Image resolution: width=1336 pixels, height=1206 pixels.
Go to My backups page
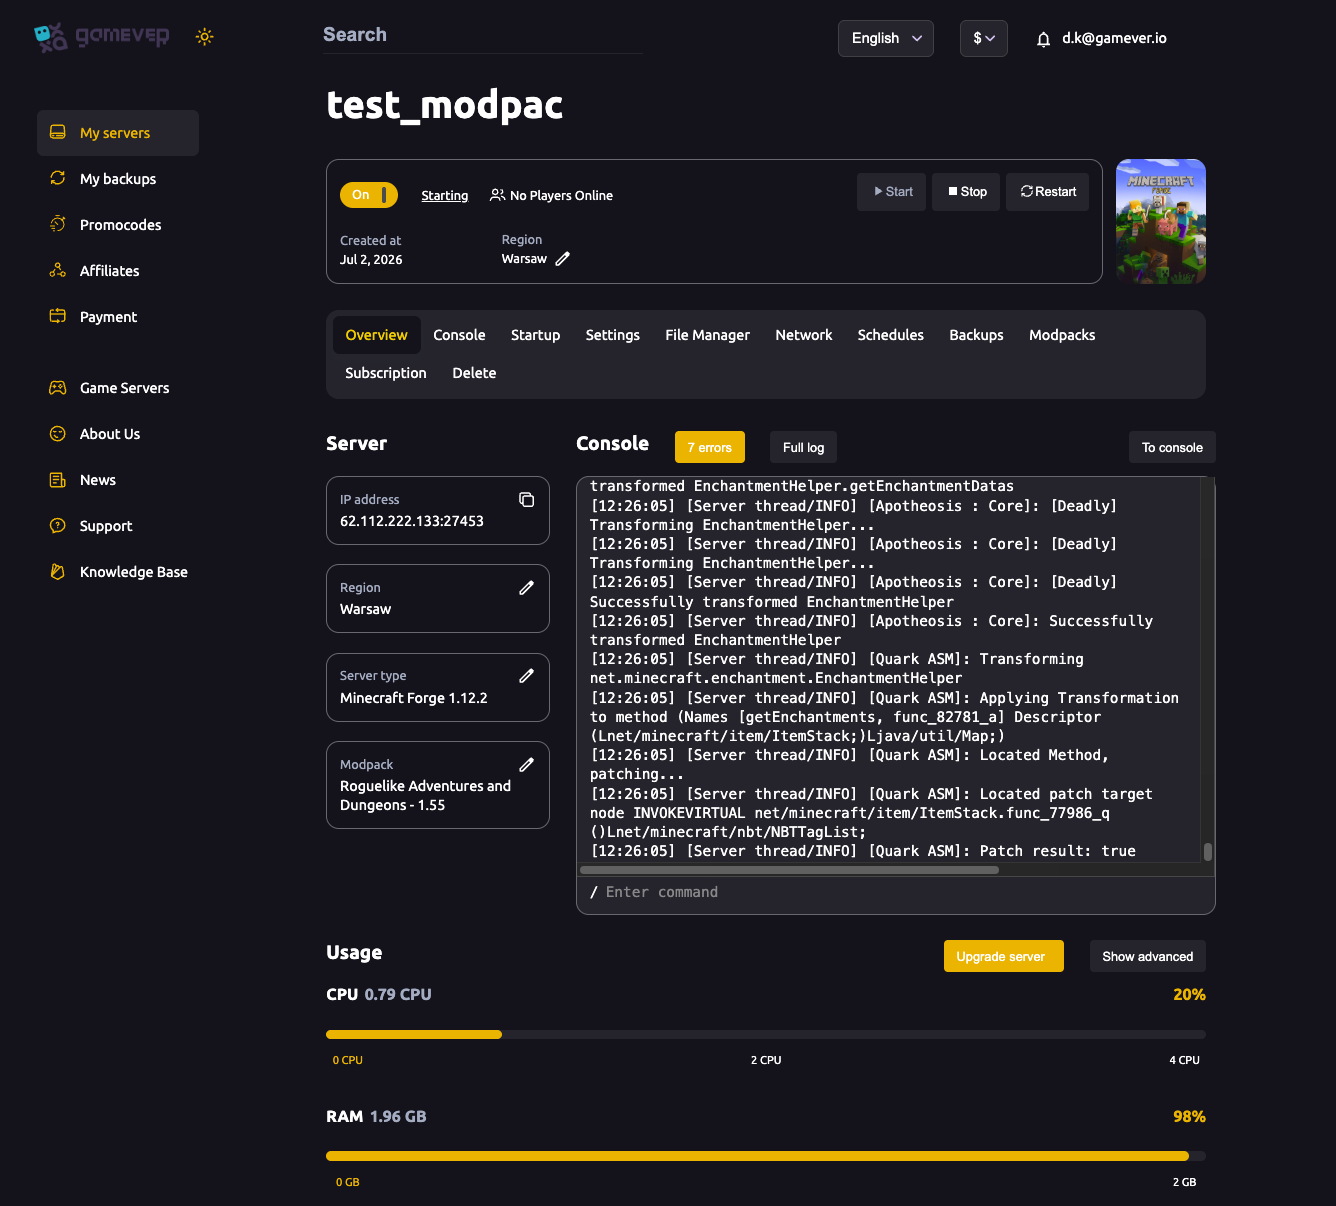point(118,179)
